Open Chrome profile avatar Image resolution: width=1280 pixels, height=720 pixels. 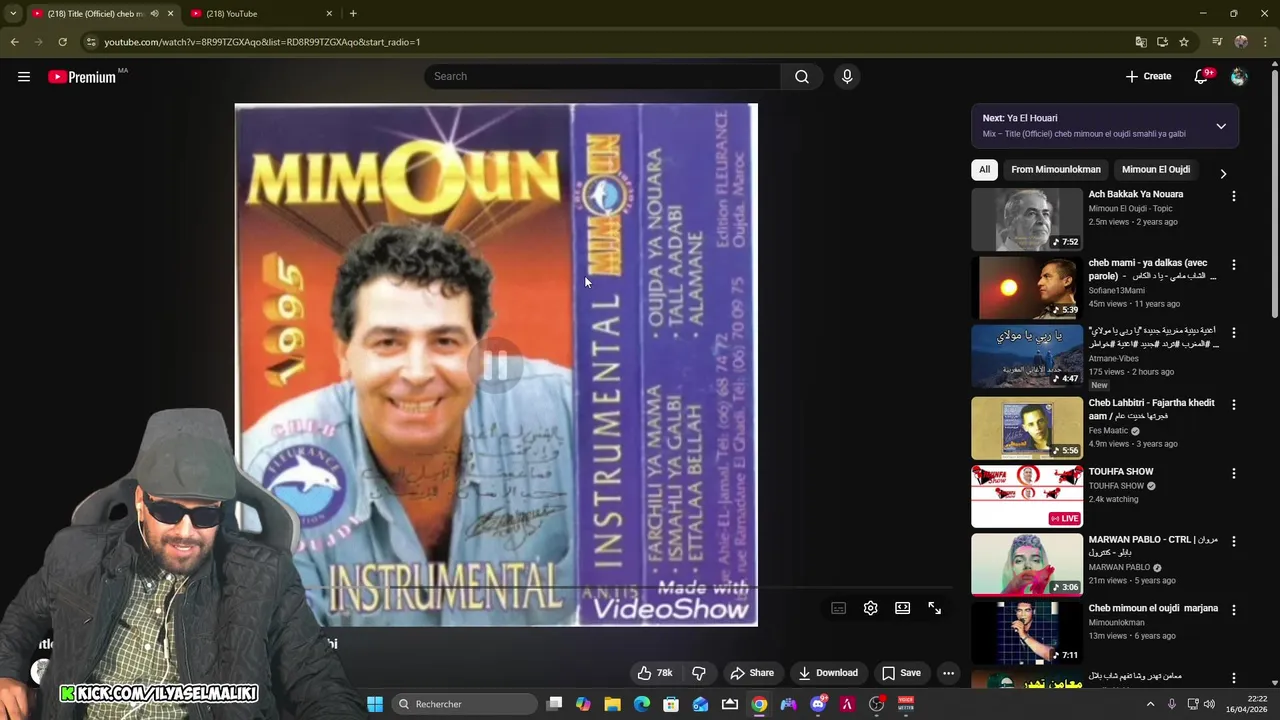1241,42
